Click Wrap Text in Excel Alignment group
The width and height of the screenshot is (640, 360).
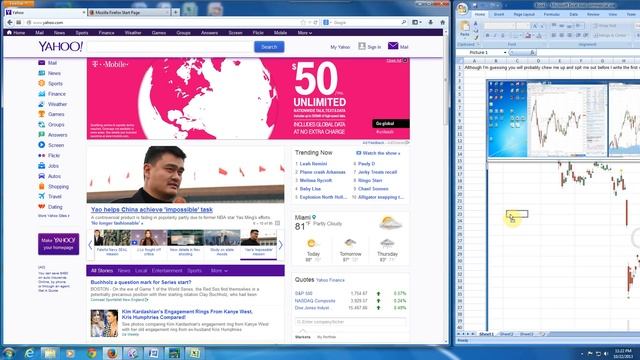coord(604,26)
